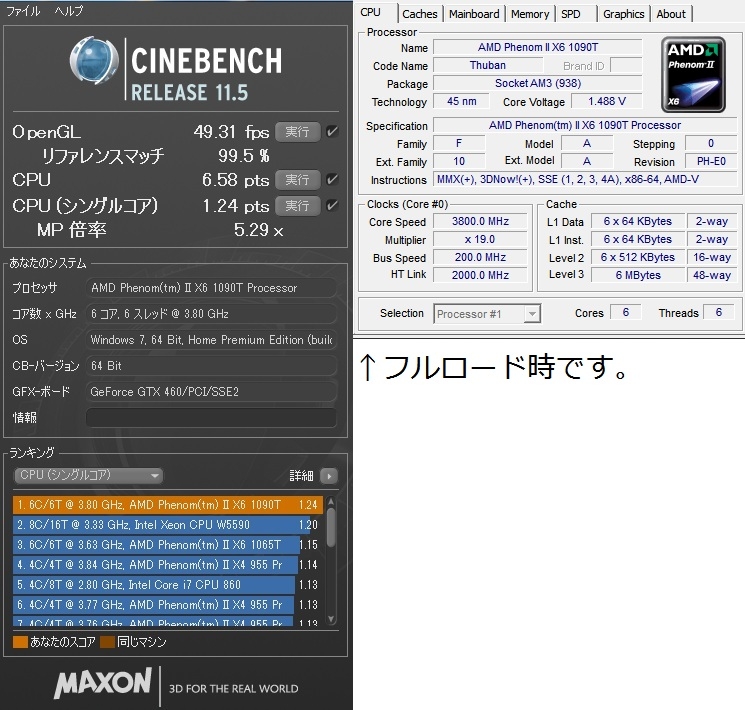Open the ヘルプ menu in Cinebench
The height and width of the screenshot is (710, 745).
click(69, 10)
